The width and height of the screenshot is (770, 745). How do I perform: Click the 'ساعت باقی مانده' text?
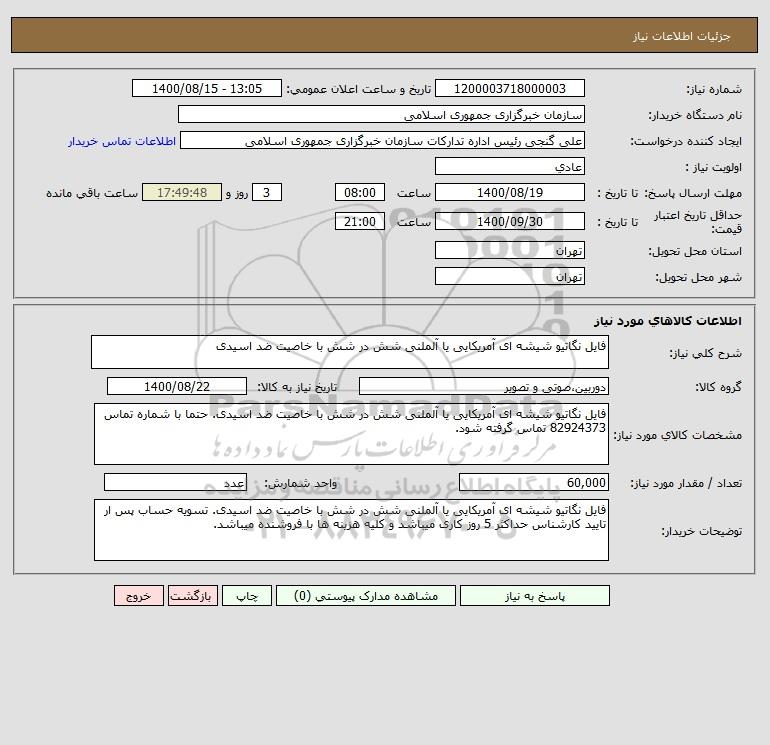(x=92, y=193)
